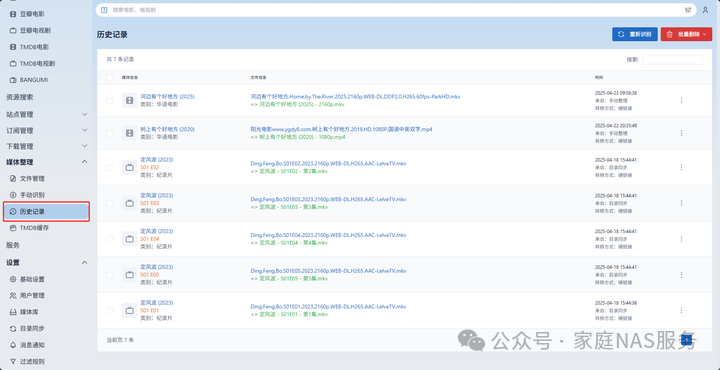
Task: Click the 文件管理 icon
Action: pos(13,178)
